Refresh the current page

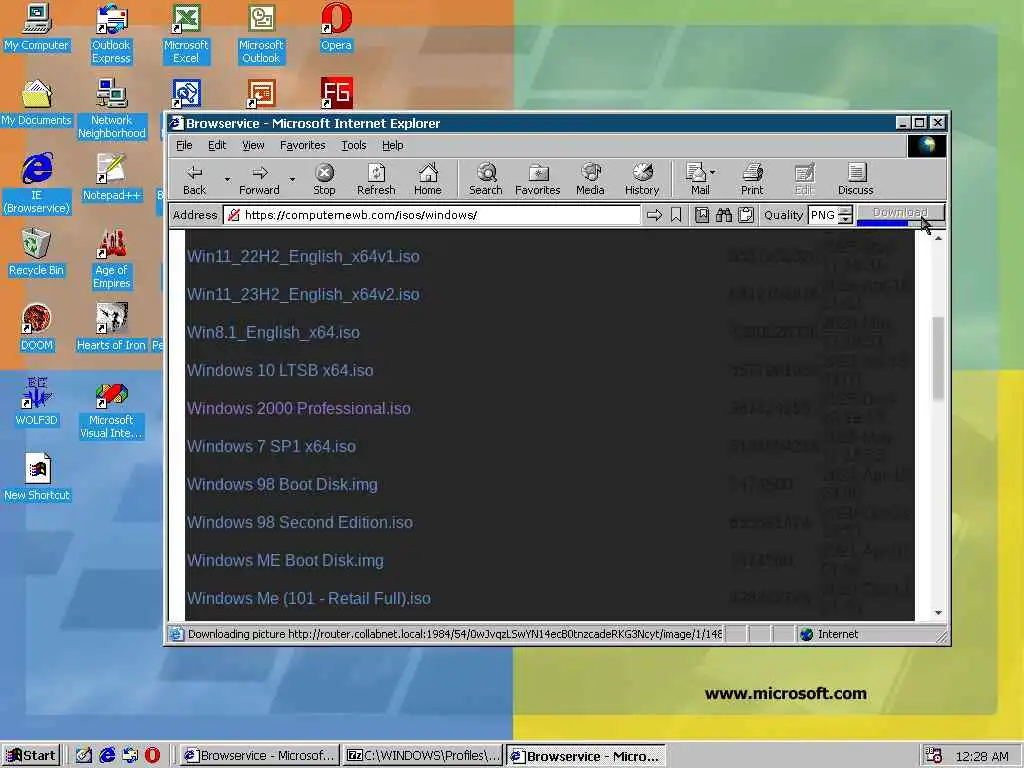376,180
